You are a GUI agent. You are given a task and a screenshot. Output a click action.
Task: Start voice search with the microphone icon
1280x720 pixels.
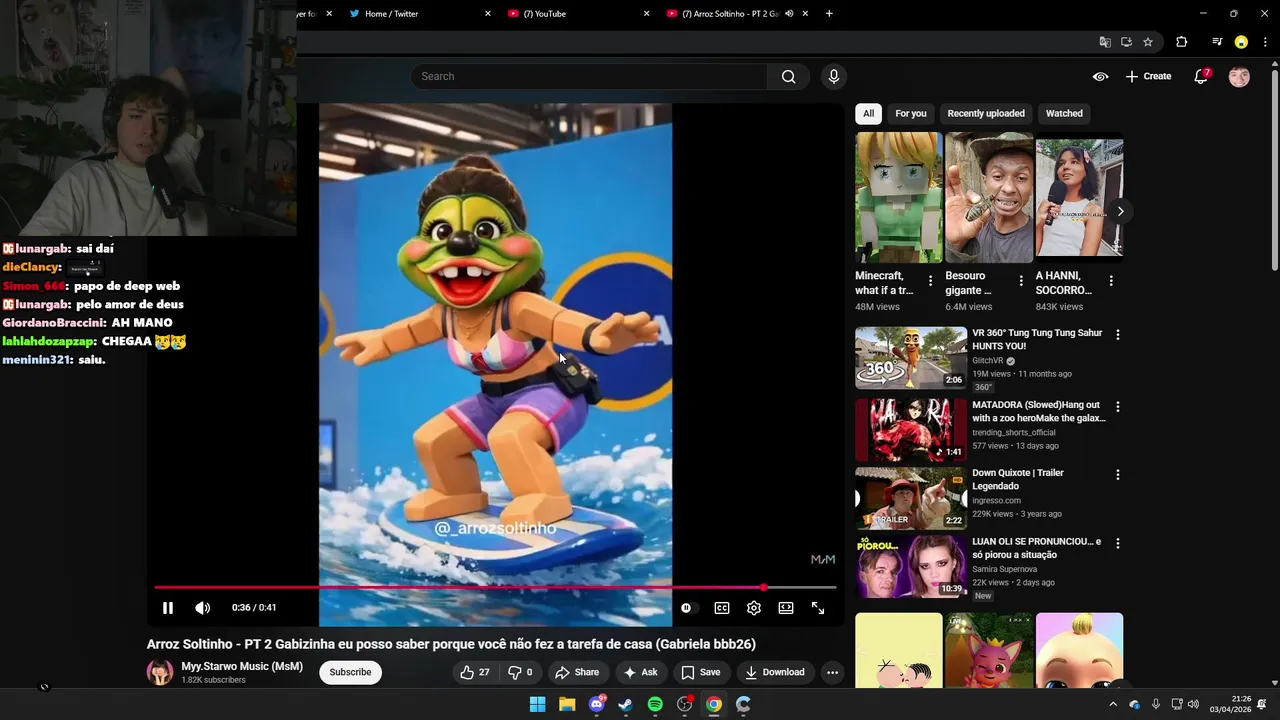833,76
